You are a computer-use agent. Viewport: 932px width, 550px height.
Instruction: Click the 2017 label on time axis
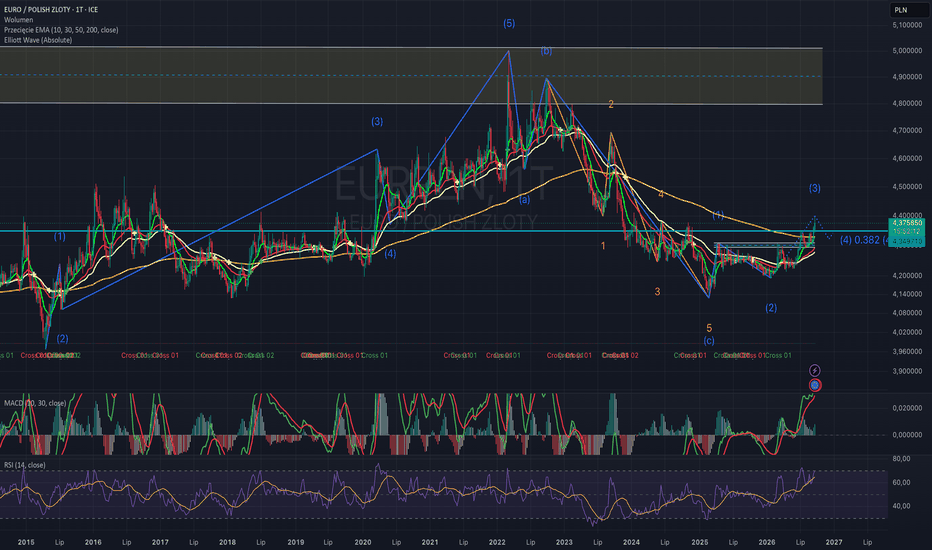coord(160,542)
